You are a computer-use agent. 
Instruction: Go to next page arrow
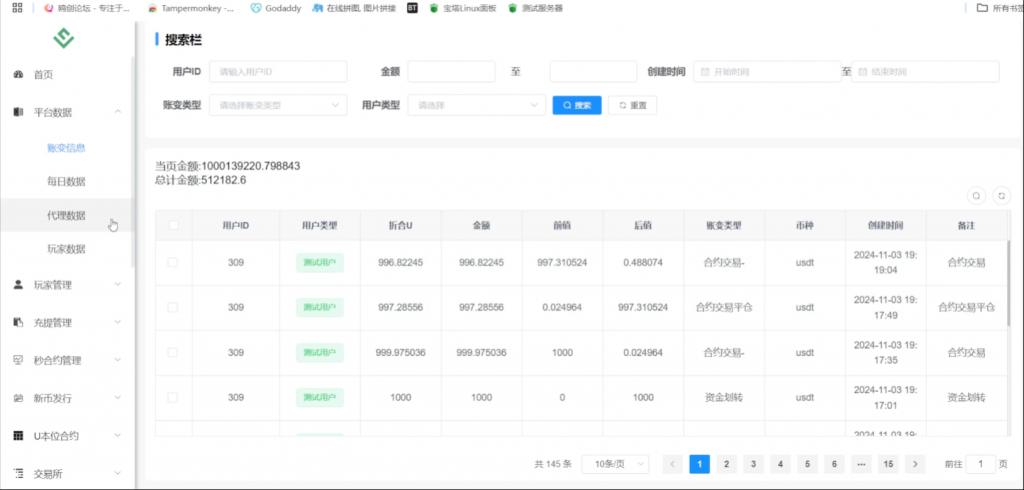coord(915,464)
